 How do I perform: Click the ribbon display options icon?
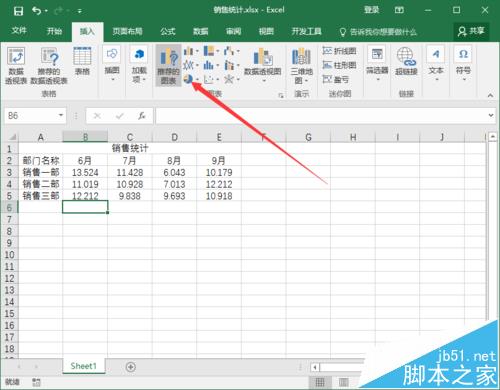(399, 10)
